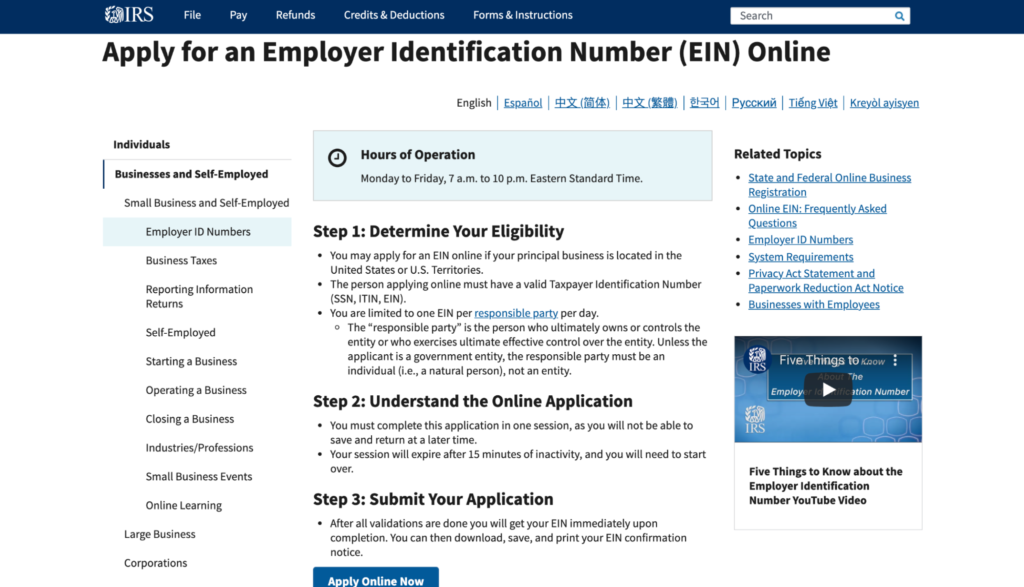1024x587 pixels.
Task: Click the IRS logo in the header
Action: point(129,14)
